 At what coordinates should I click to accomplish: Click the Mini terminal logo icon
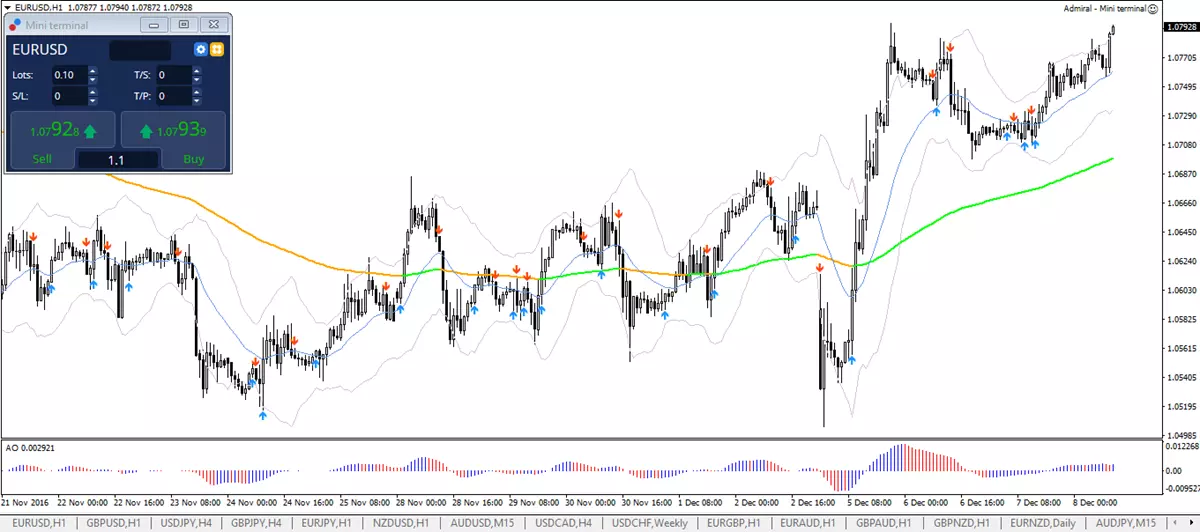pyautogui.click(x=14, y=24)
